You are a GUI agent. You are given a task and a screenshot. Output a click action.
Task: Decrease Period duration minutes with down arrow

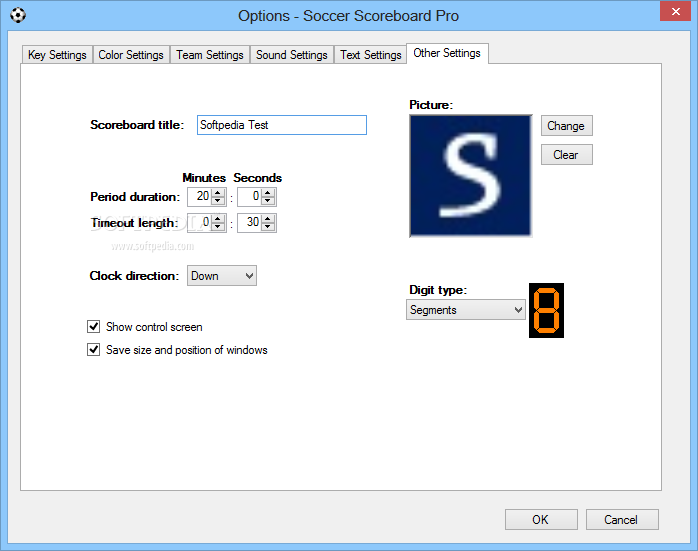tap(218, 201)
